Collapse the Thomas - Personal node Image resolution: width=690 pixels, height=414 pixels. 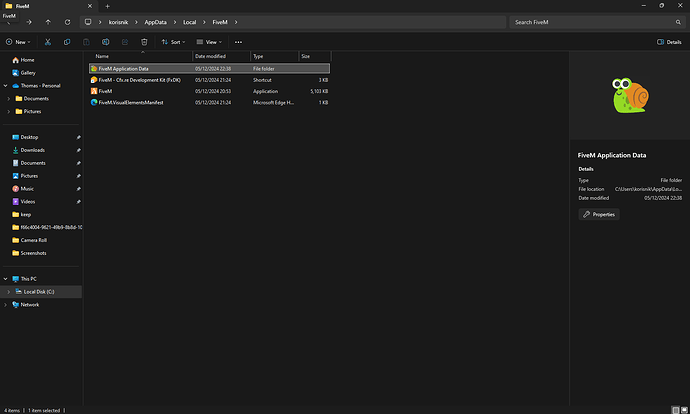click(5, 85)
